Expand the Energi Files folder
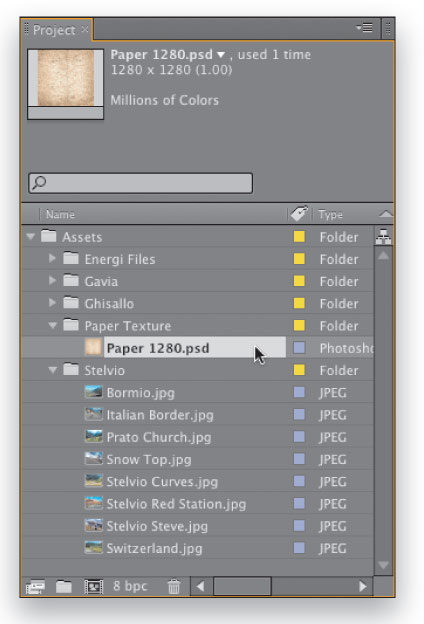Viewport: 424px width, 624px height. click(x=52, y=259)
